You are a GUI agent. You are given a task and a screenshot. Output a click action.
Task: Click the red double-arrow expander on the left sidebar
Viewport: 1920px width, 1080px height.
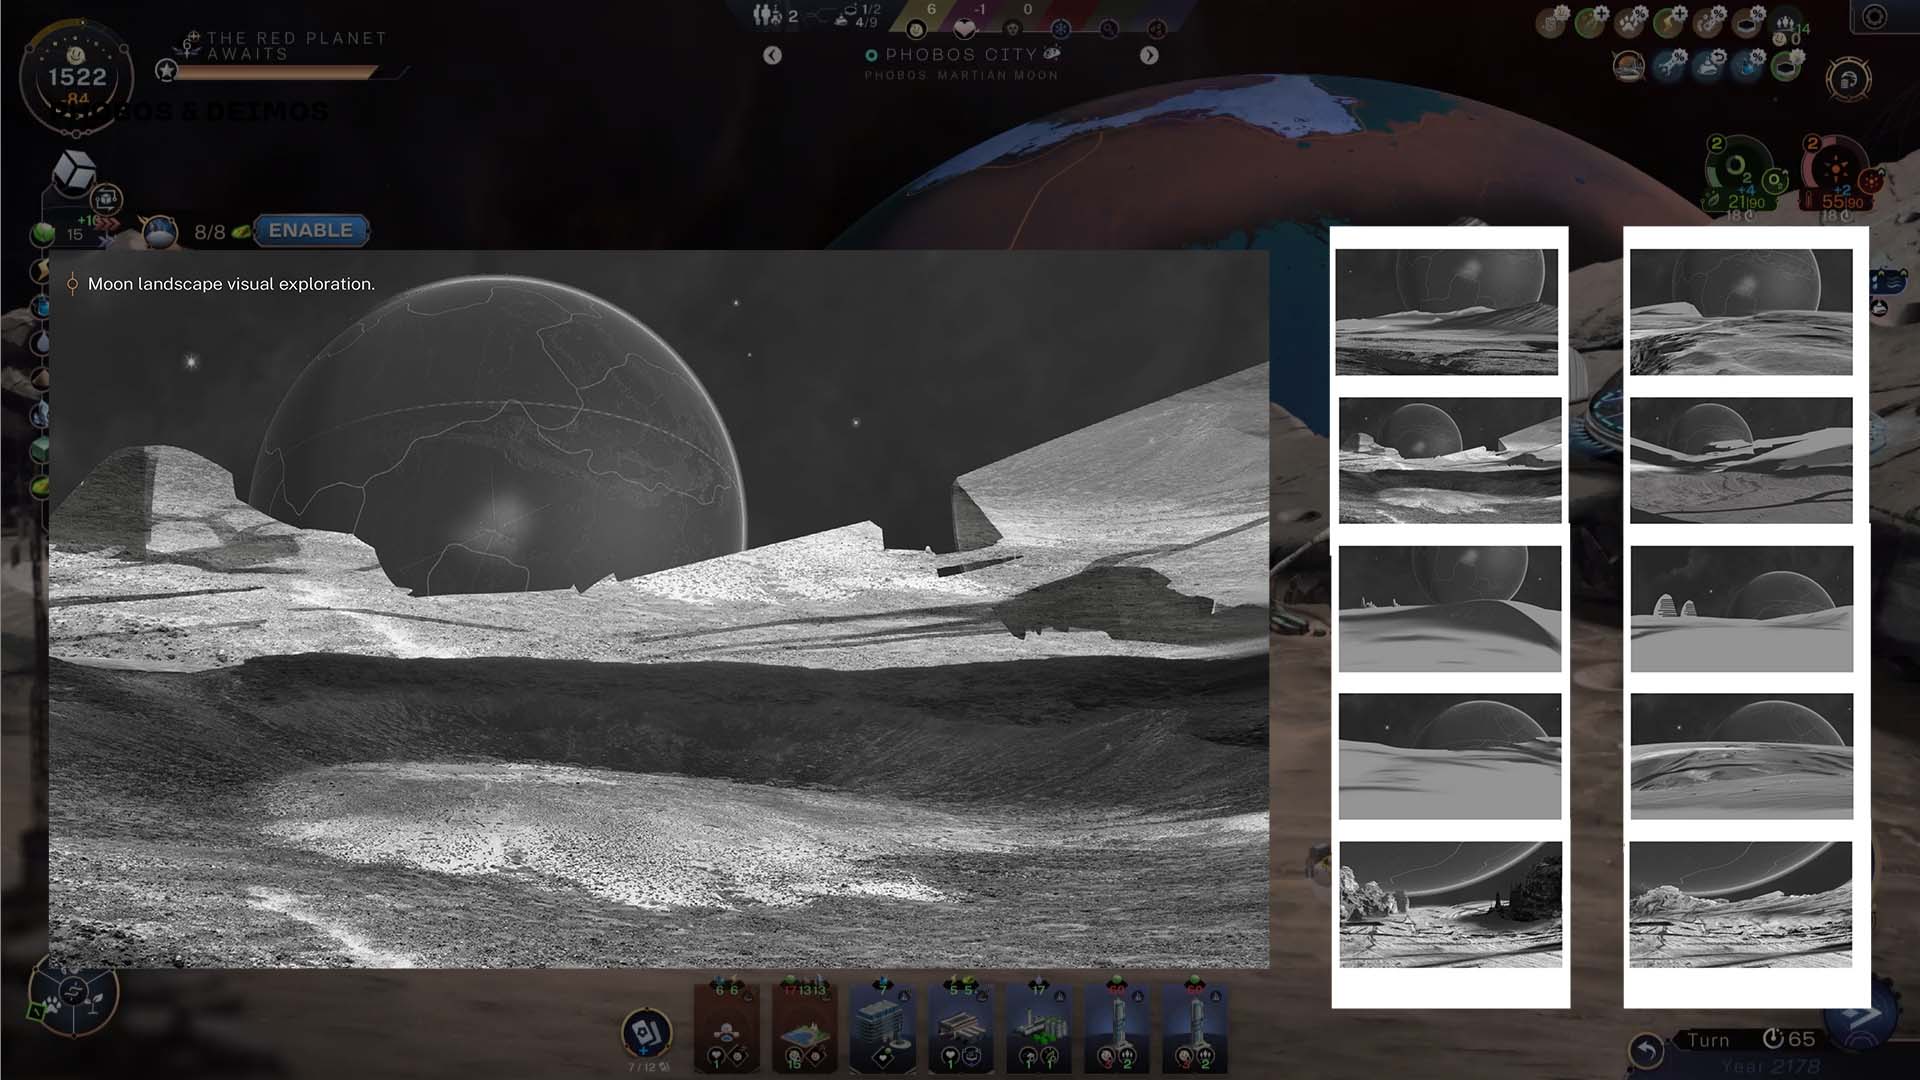tap(108, 226)
